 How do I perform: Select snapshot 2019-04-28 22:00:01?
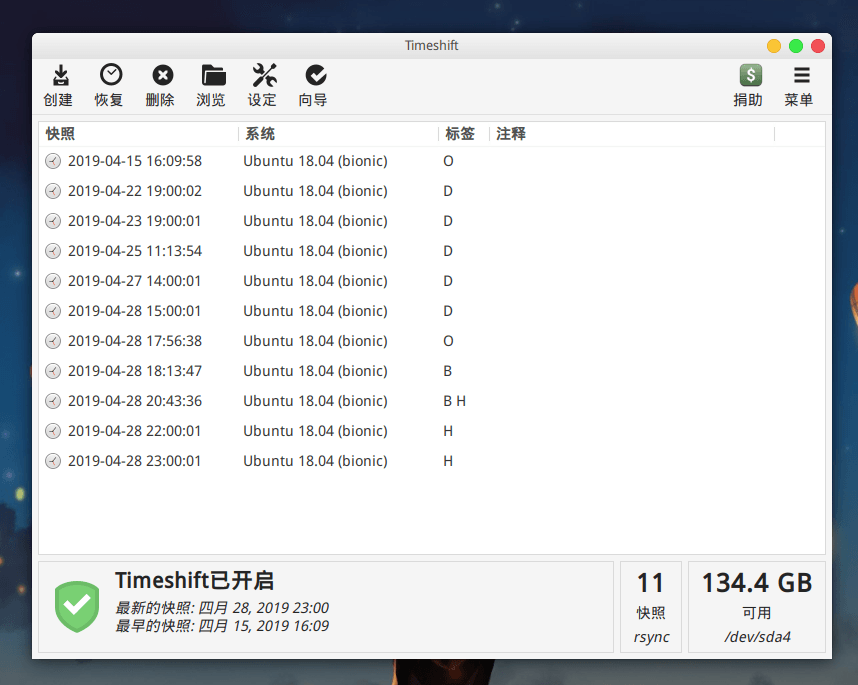(432, 431)
